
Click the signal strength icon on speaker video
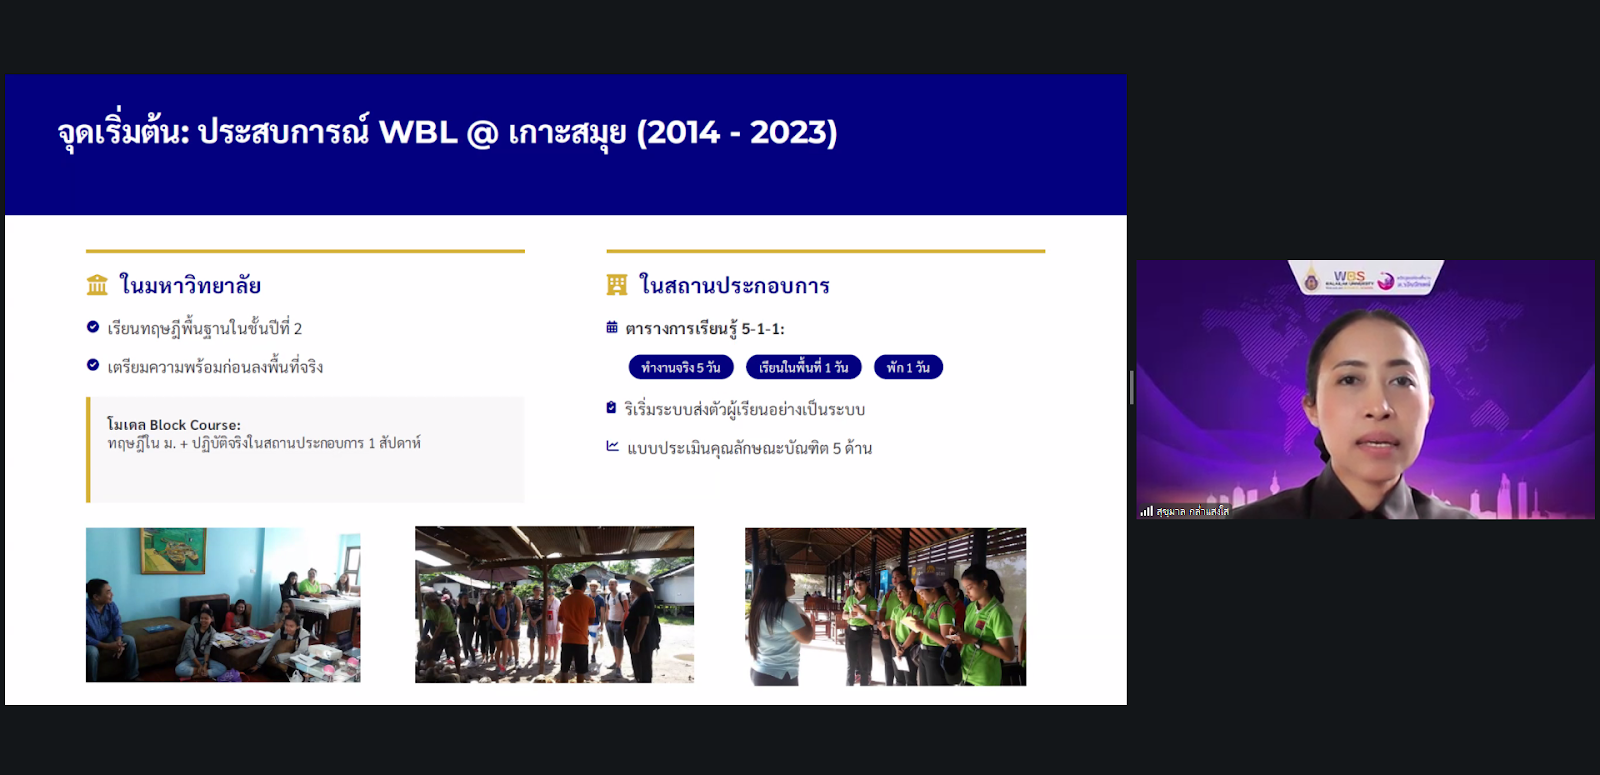coord(1146,511)
